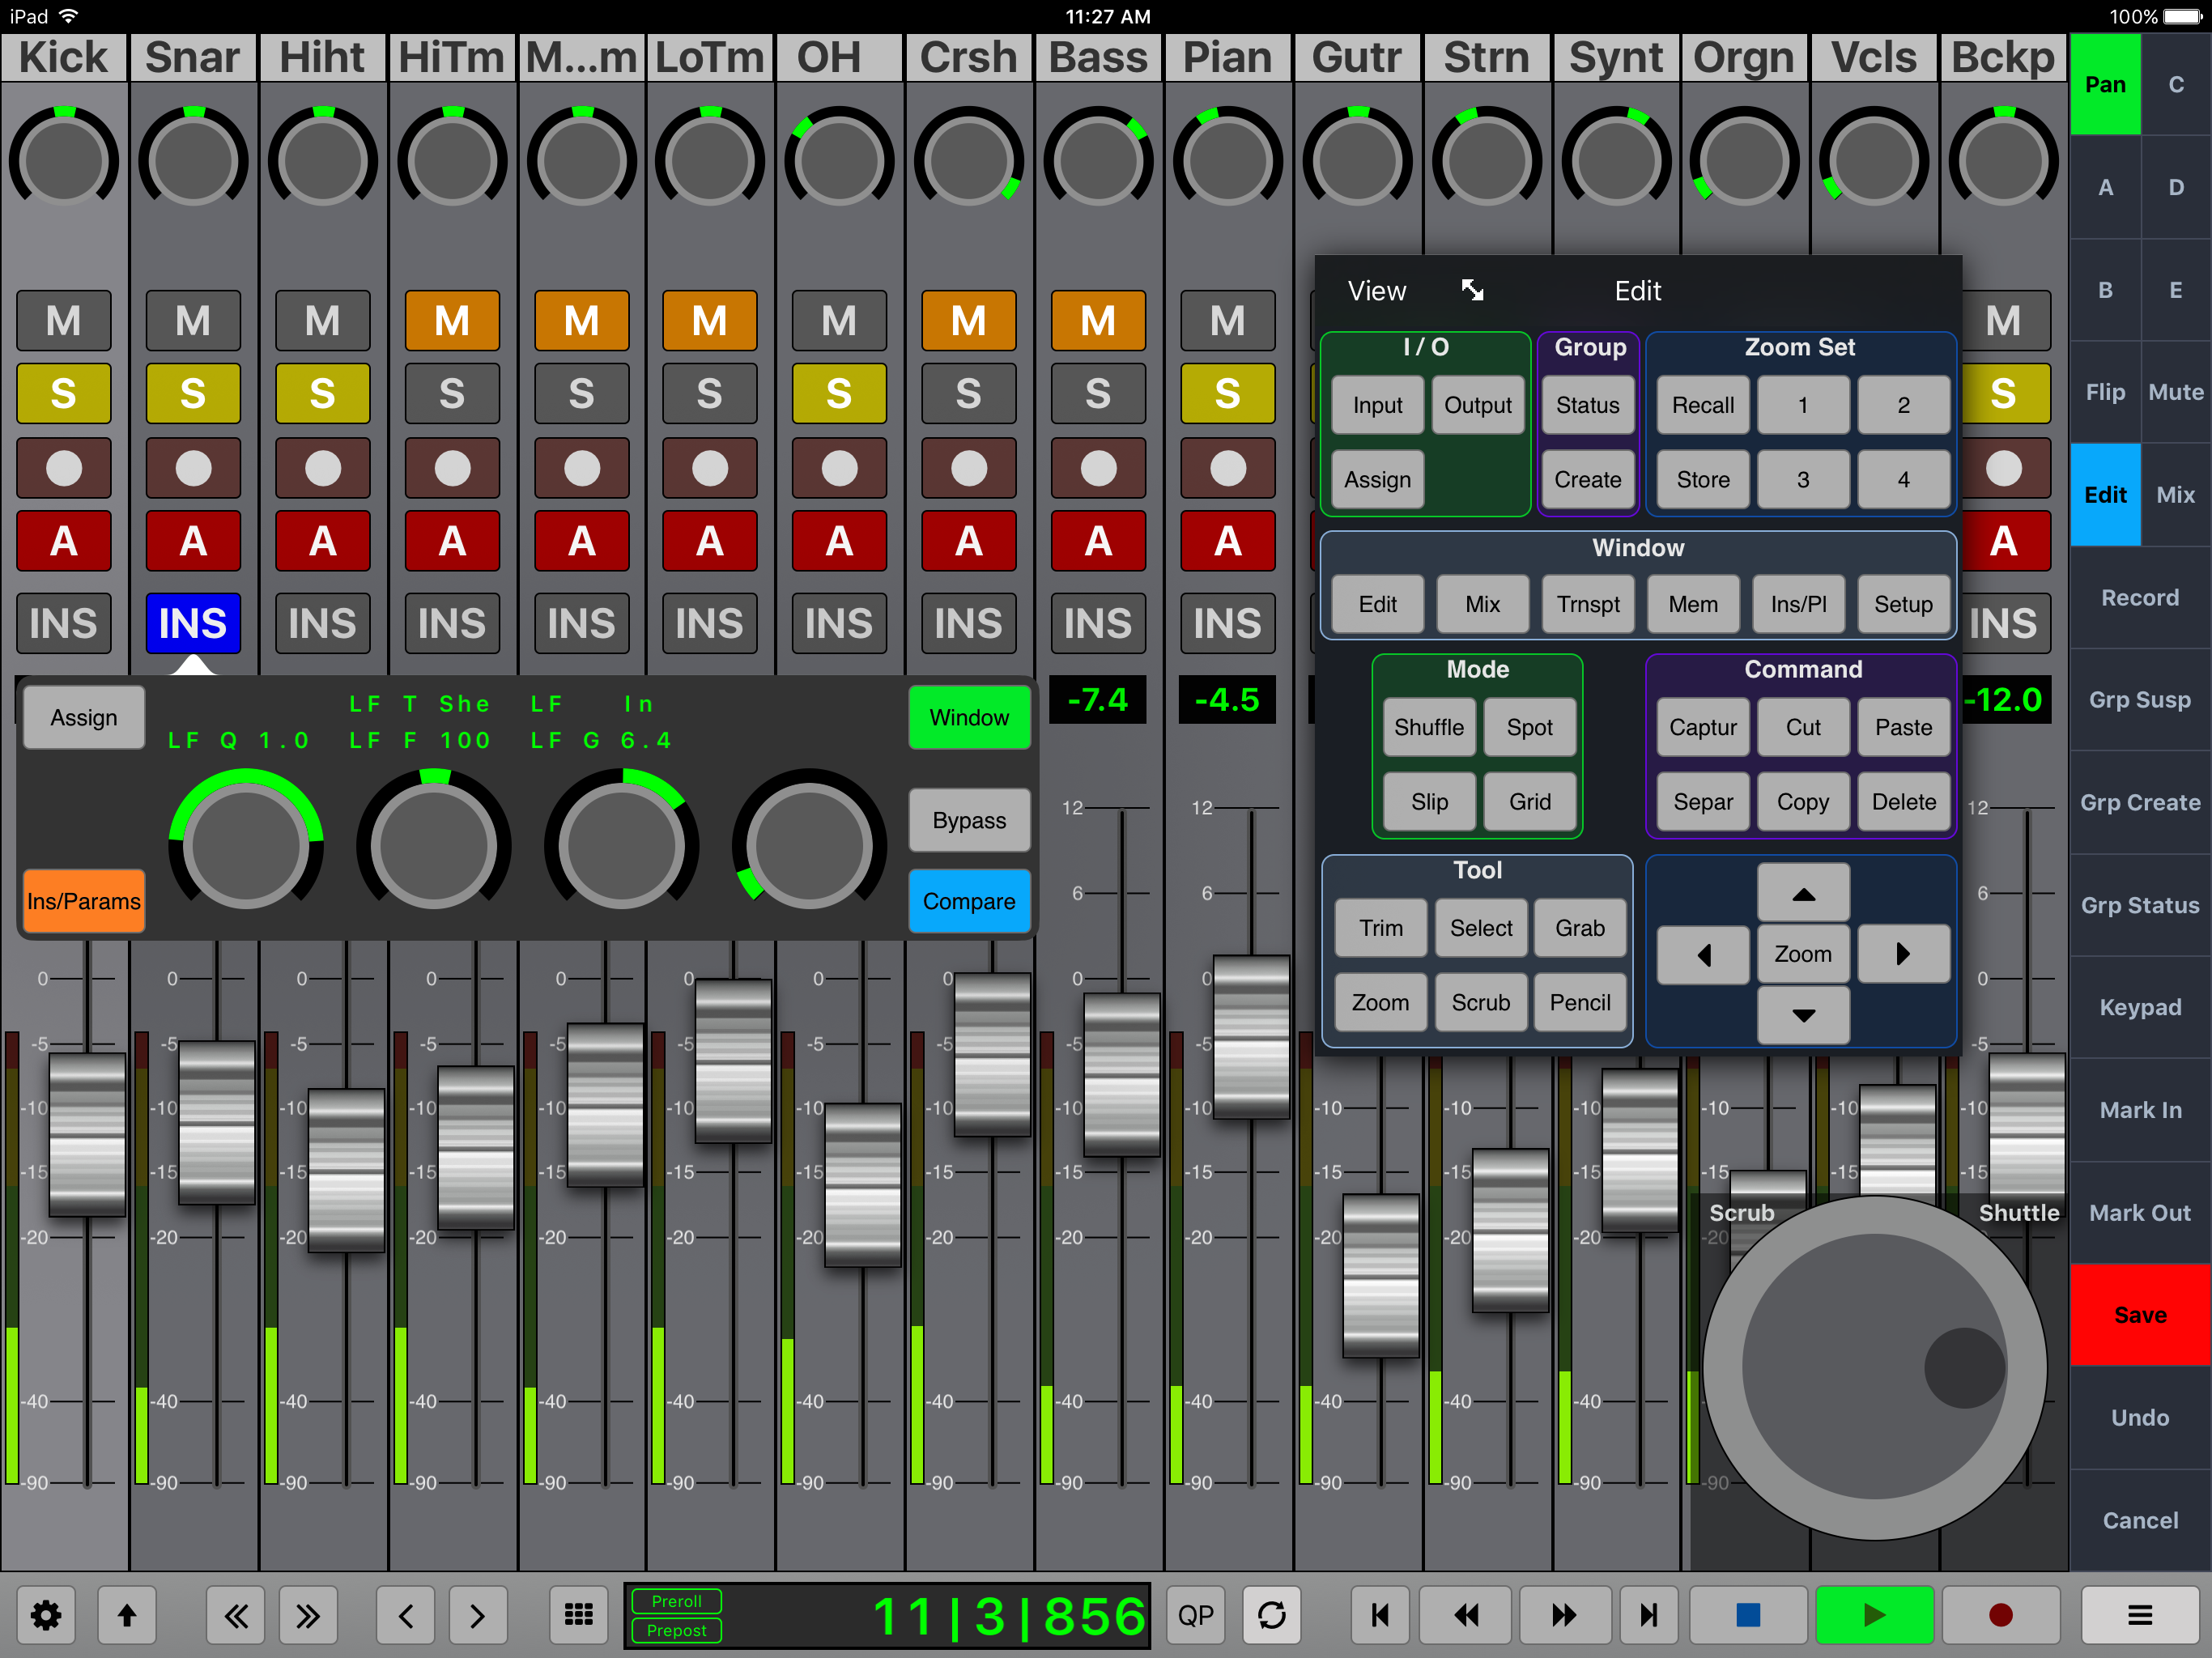Tap the hamburger menu icon
Viewport: 2212px width, 1658px height.
tap(2139, 1614)
